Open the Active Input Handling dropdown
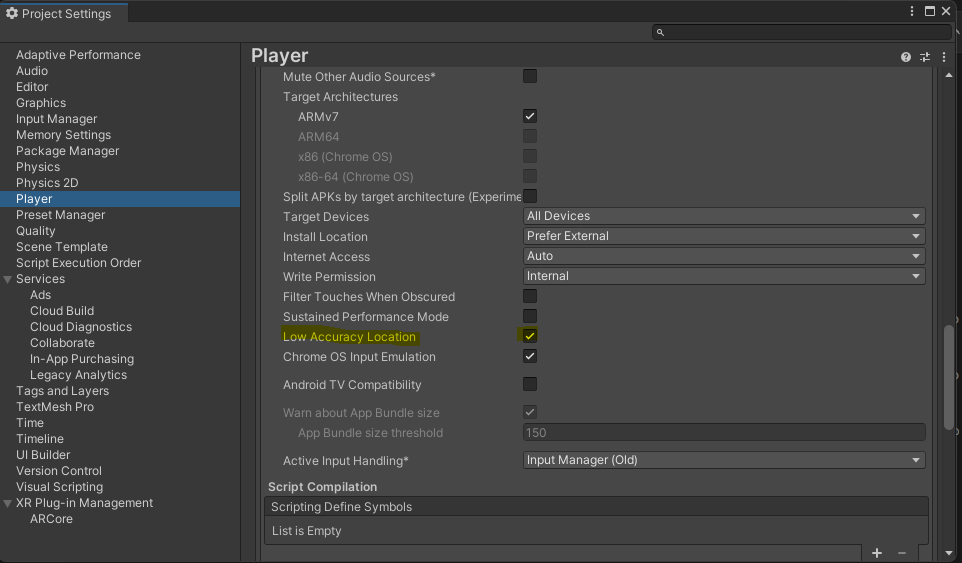This screenshot has height=563, width=962. click(x=724, y=460)
